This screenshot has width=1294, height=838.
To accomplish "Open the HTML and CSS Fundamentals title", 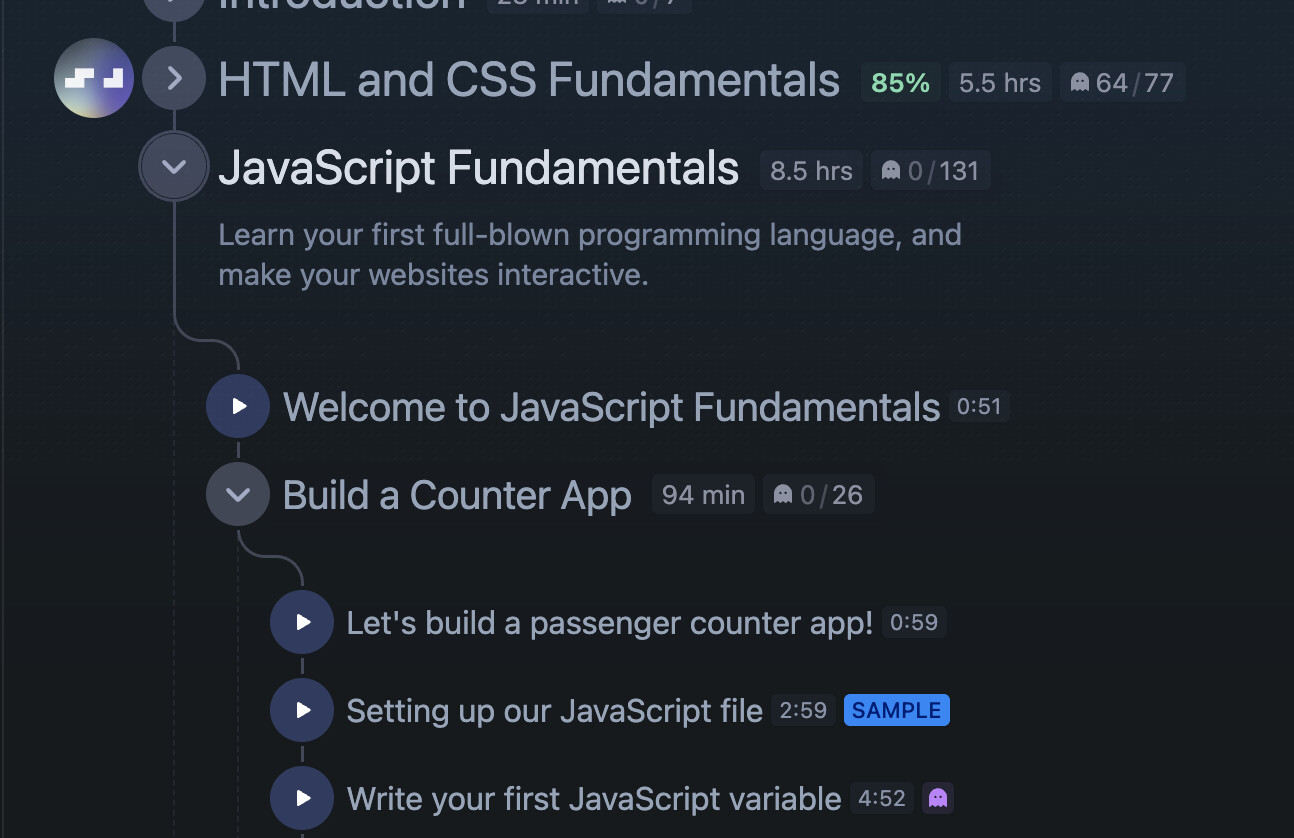I will tap(528, 80).
